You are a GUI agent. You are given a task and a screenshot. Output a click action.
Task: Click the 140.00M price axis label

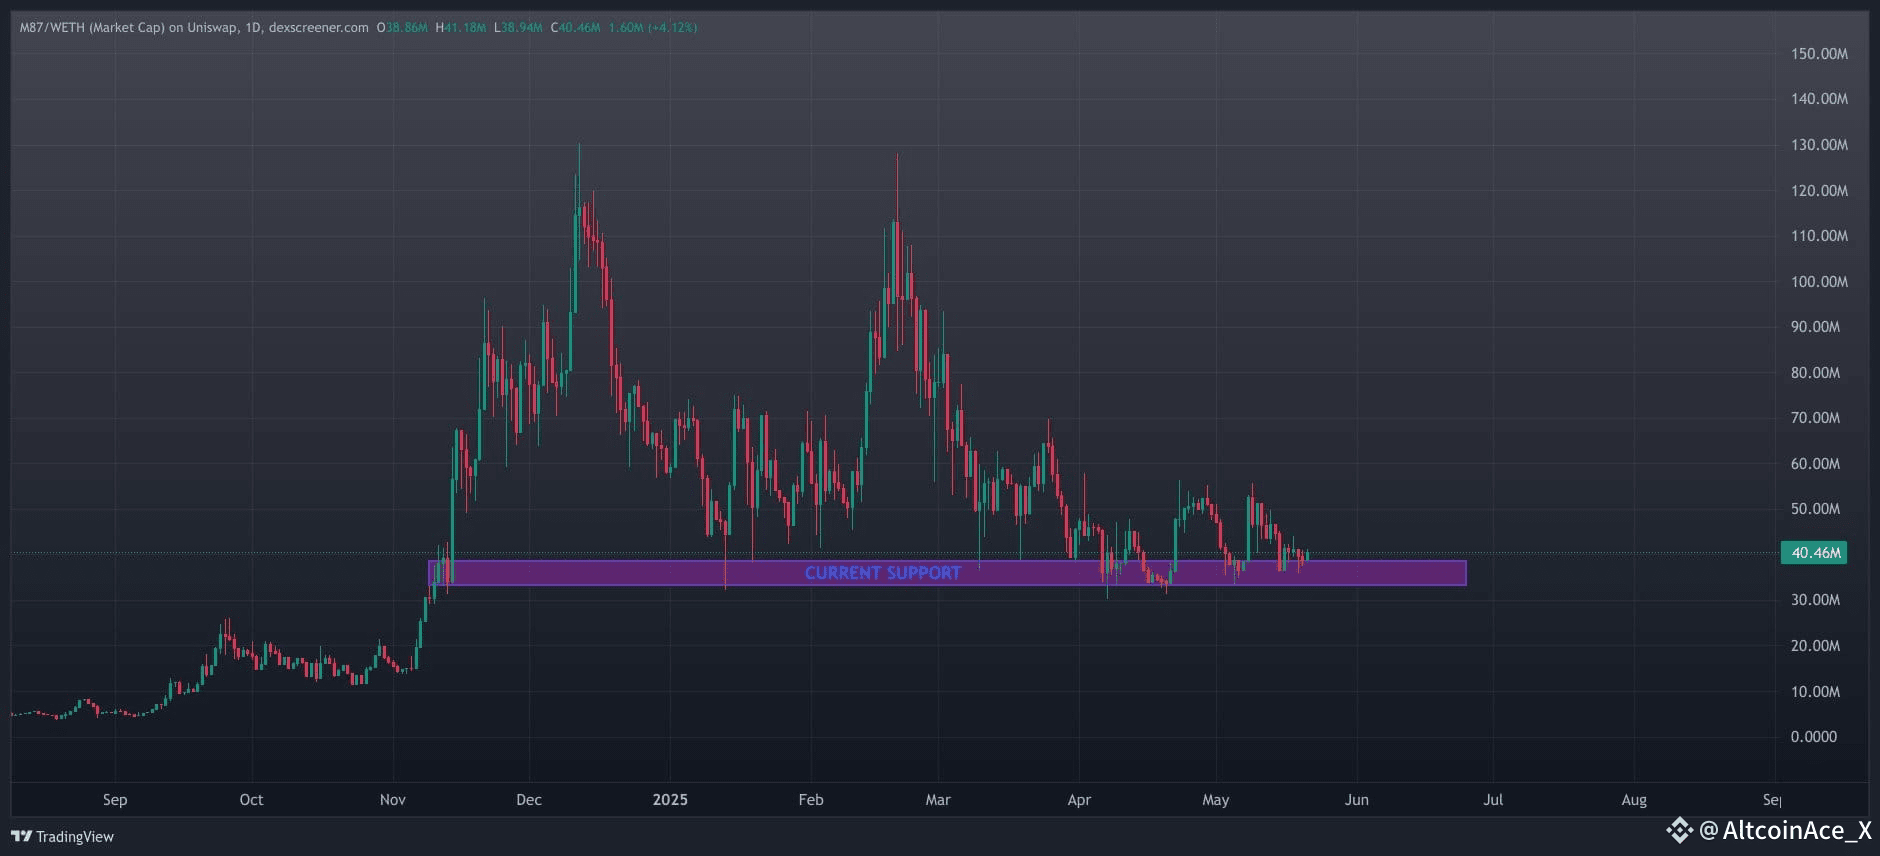coord(1819,99)
